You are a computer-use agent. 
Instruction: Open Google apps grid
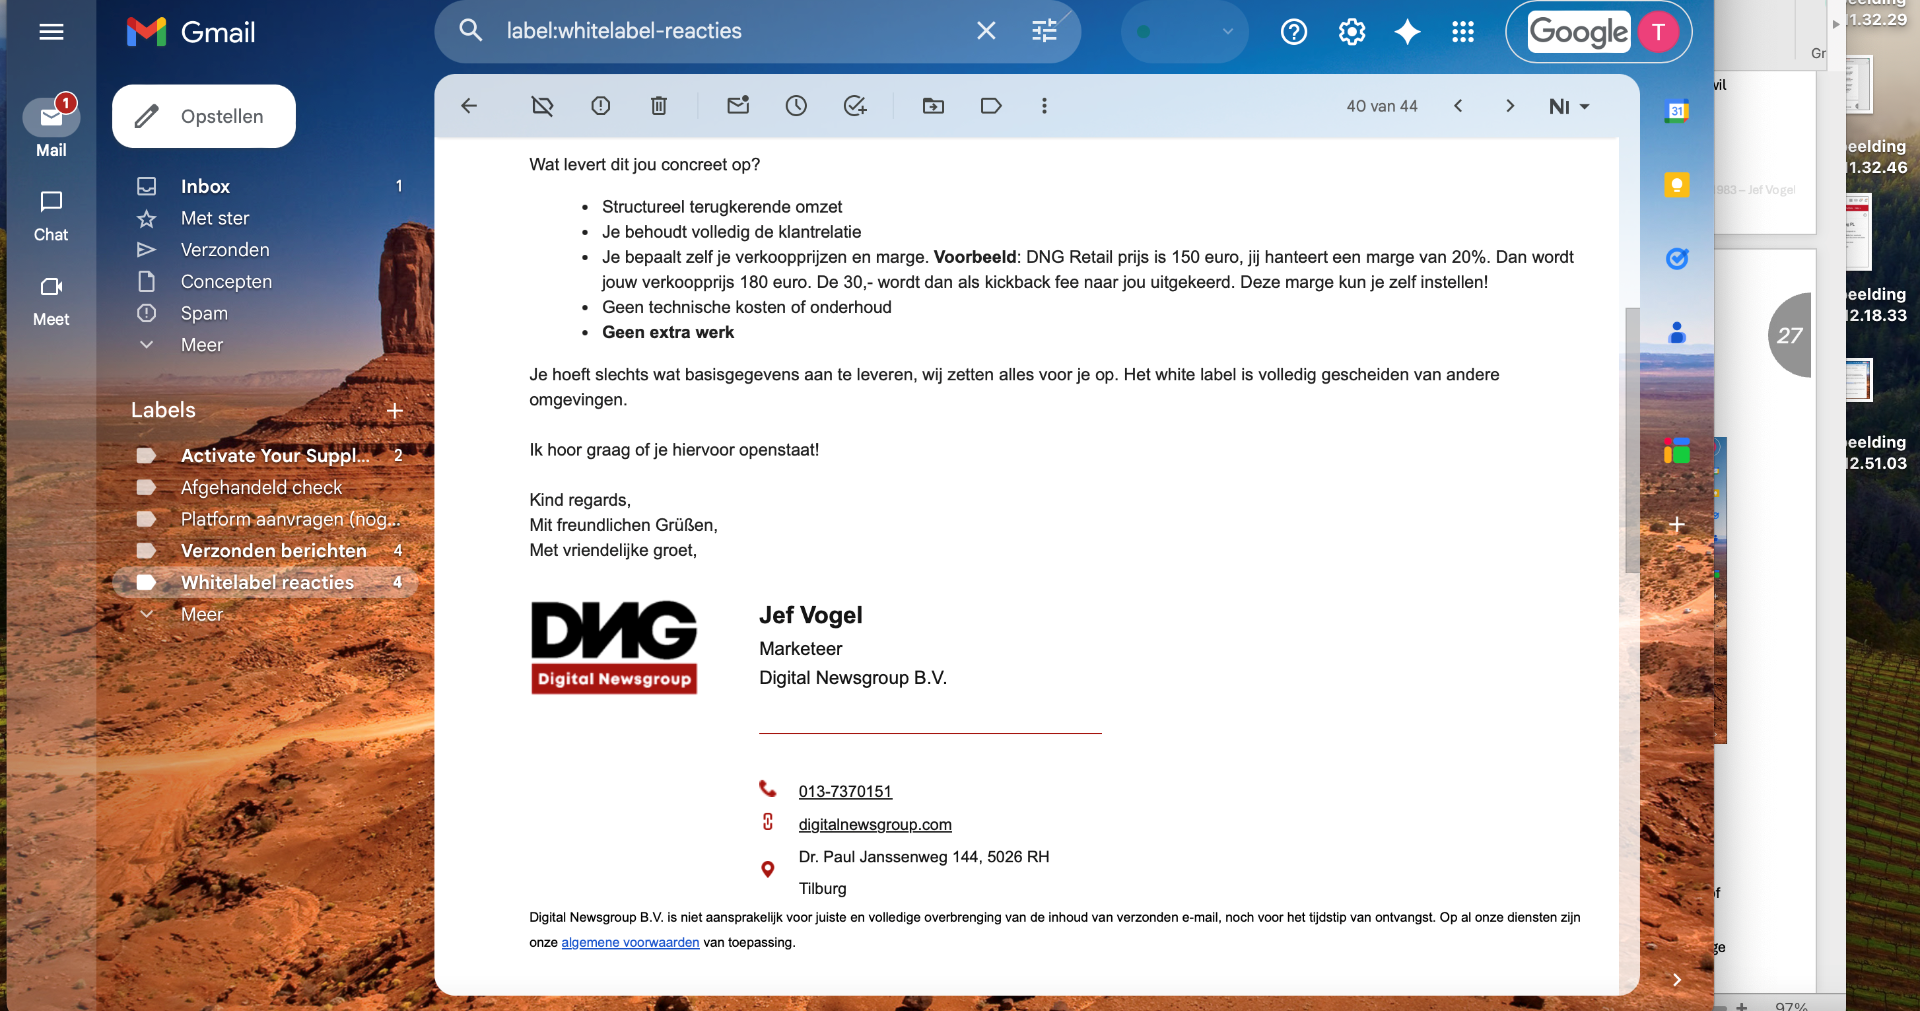(x=1462, y=32)
